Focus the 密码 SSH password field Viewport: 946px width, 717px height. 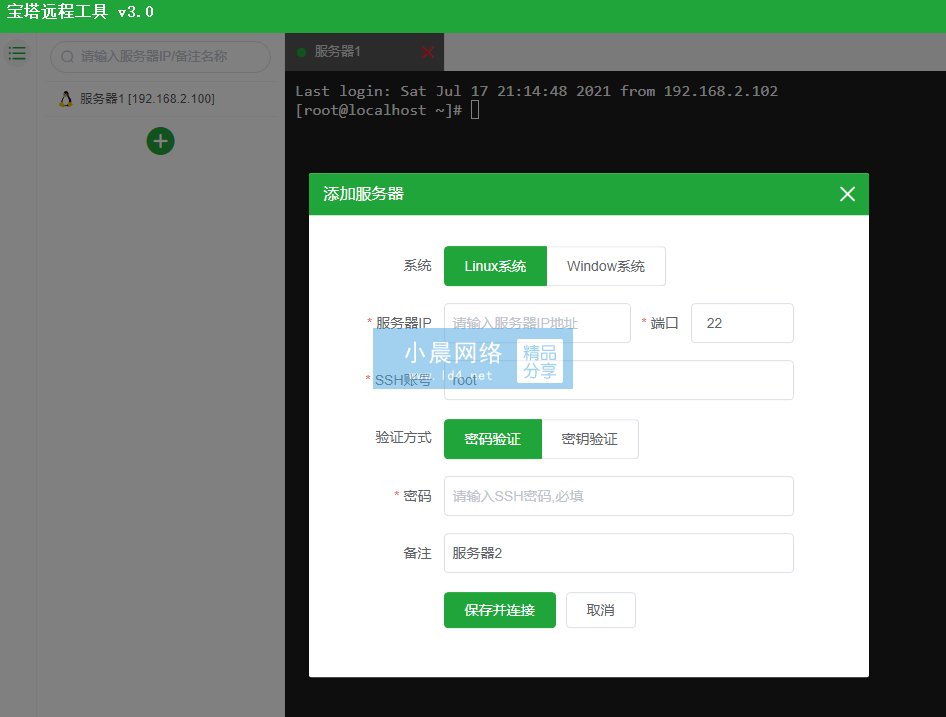tap(618, 496)
